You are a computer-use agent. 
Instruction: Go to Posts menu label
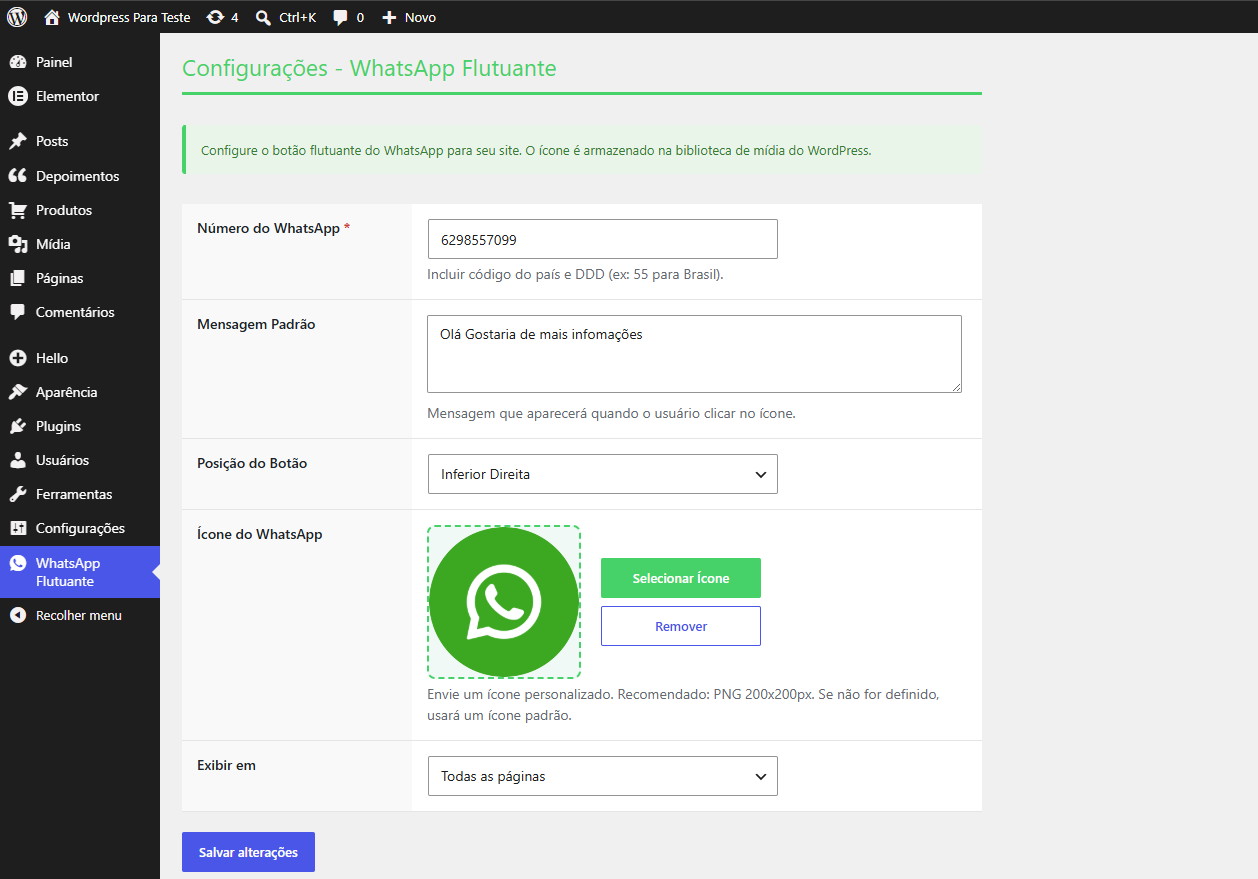click(52, 141)
